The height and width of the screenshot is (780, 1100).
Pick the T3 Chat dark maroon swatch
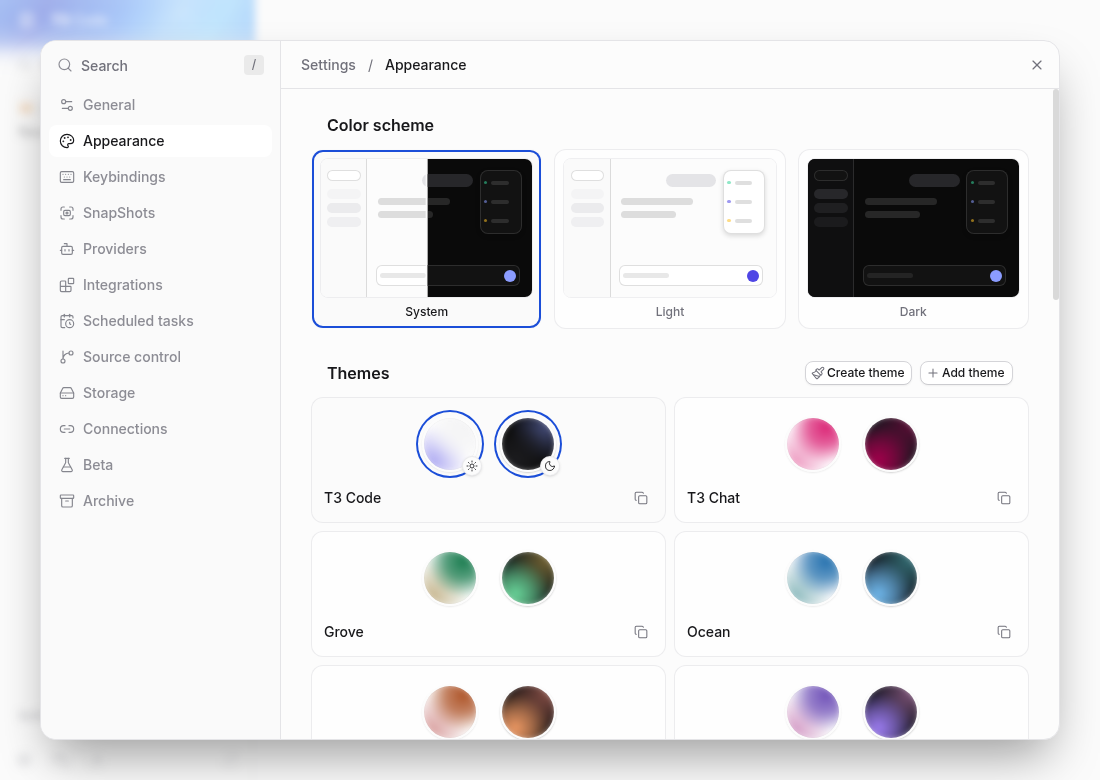tap(891, 444)
